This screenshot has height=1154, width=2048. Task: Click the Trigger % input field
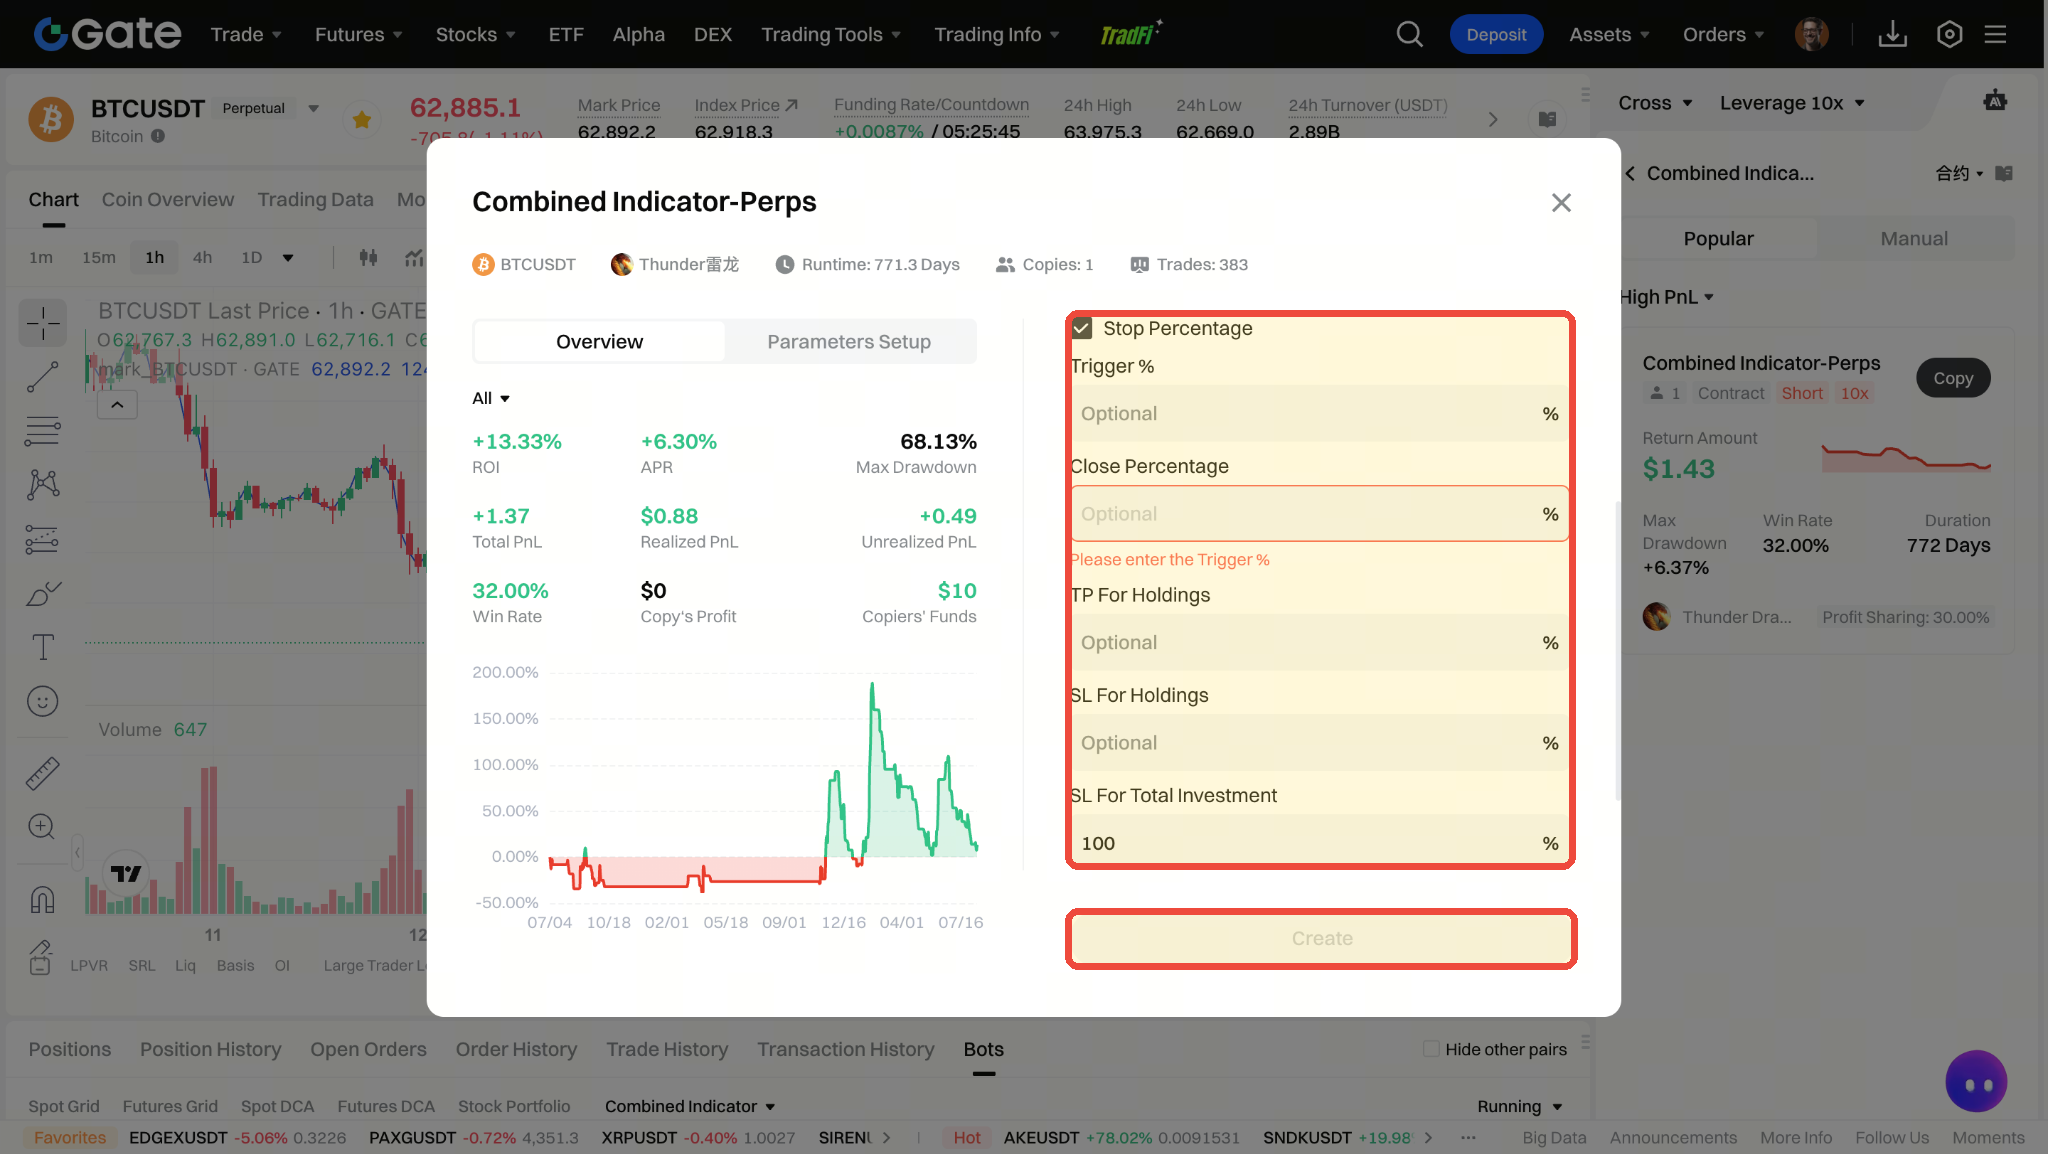tap(1319, 414)
